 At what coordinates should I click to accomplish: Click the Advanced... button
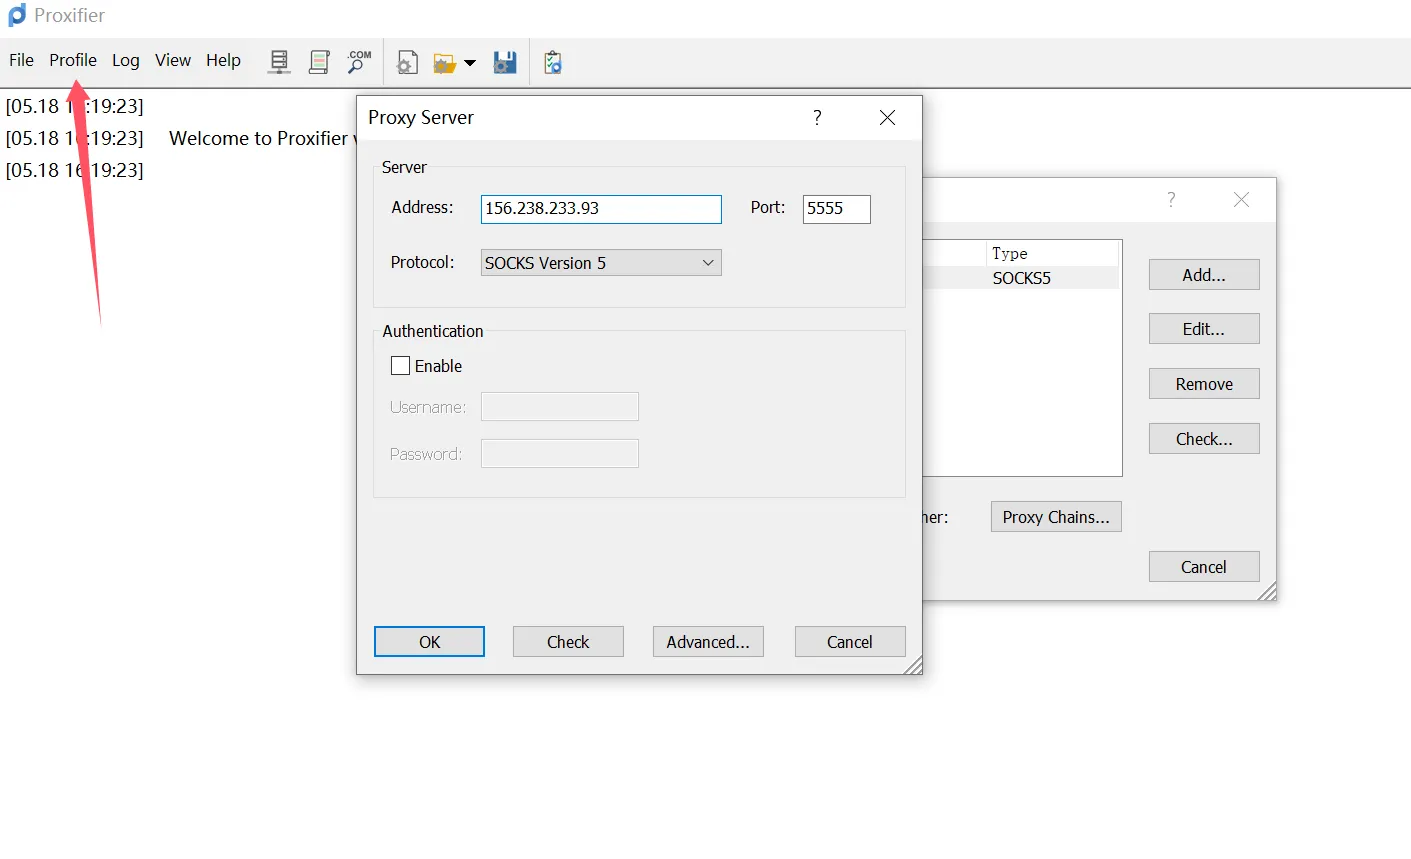[707, 642]
